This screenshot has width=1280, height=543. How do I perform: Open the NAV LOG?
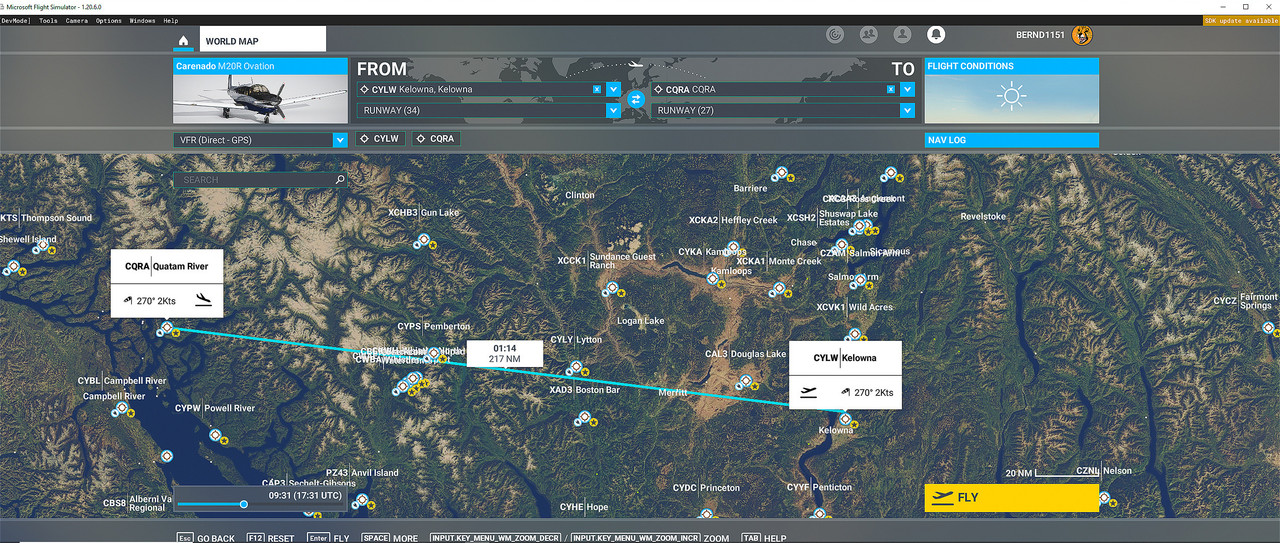click(x=1011, y=140)
